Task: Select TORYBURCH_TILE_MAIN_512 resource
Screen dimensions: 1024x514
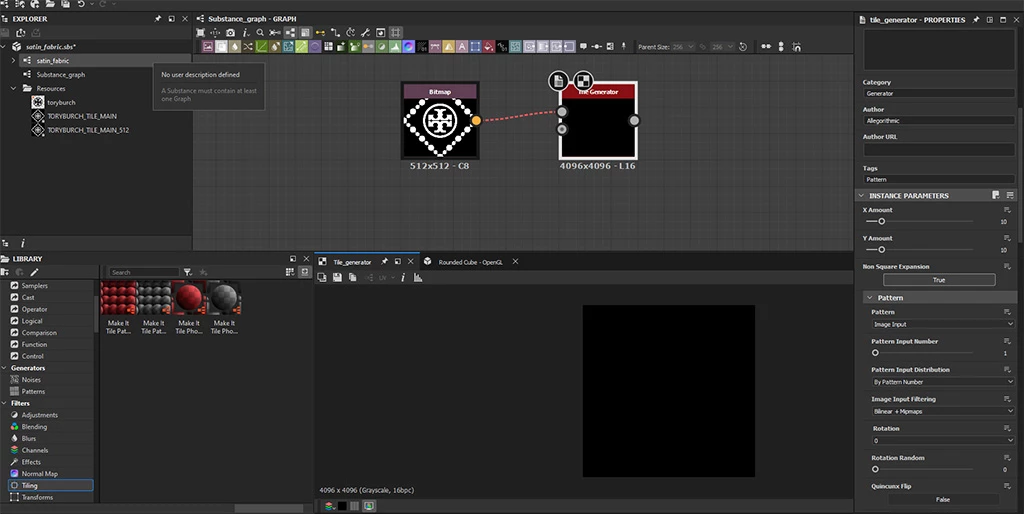Action: point(88,130)
